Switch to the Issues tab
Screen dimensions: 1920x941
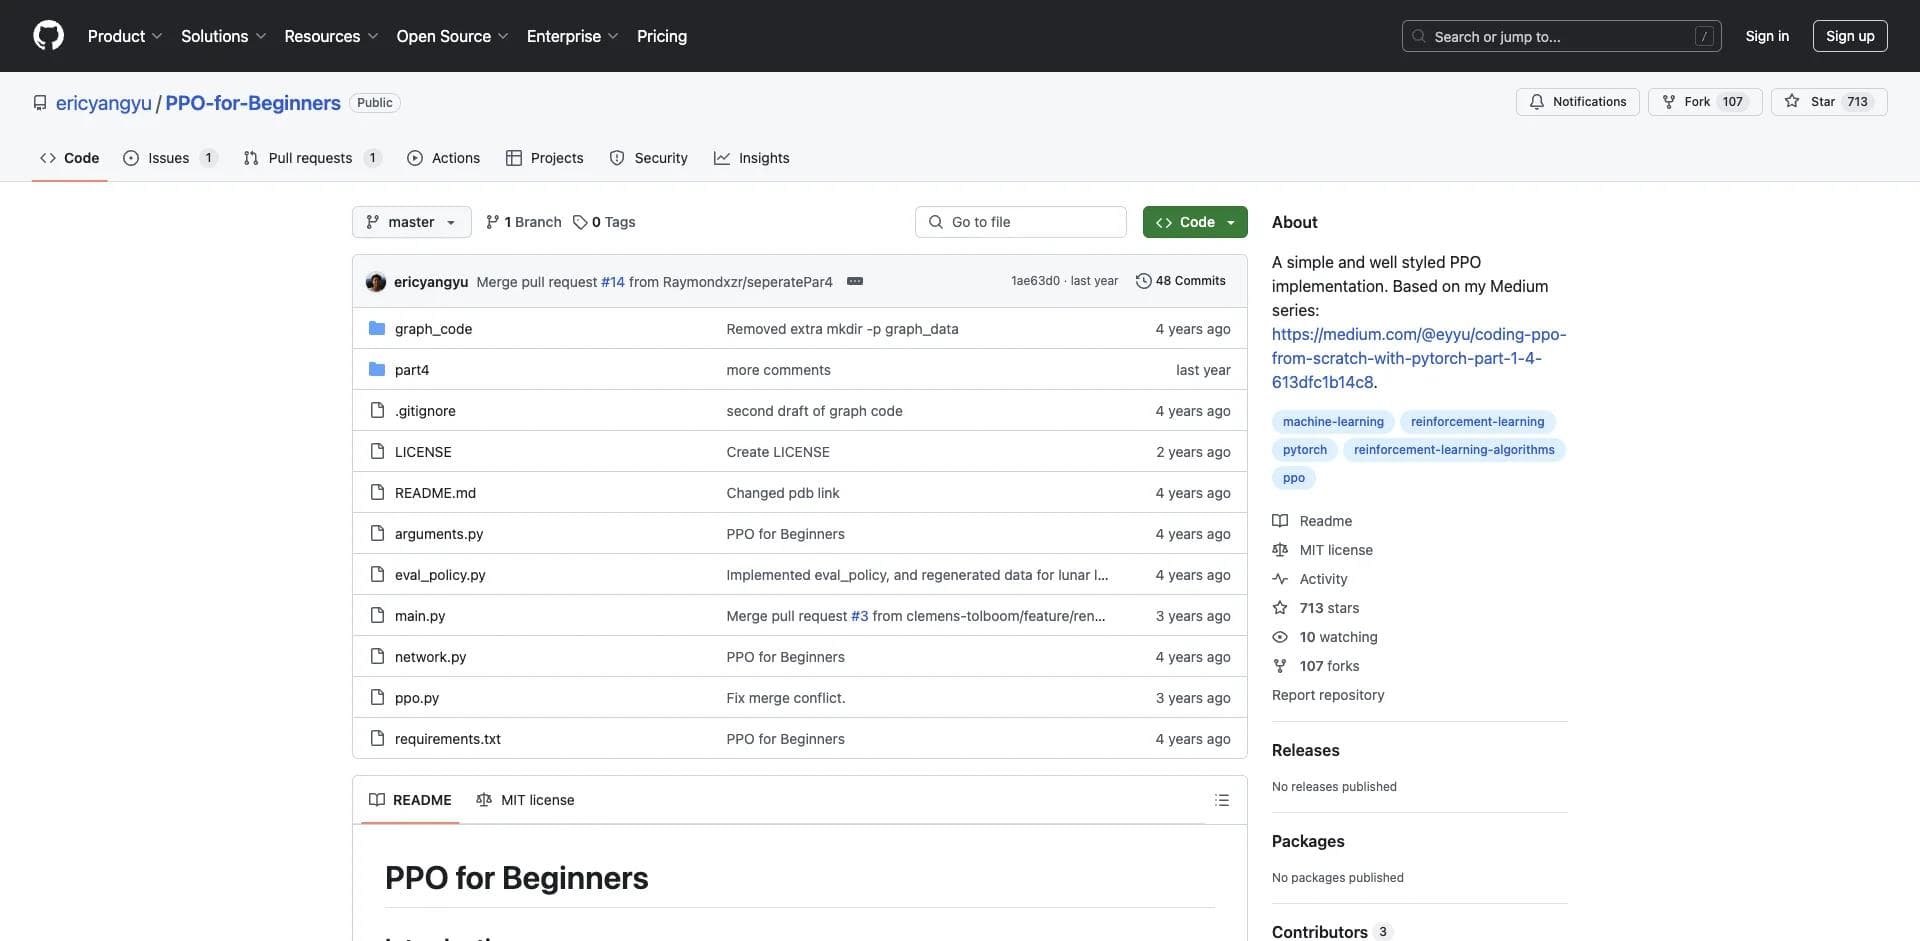[x=169, y=158]
